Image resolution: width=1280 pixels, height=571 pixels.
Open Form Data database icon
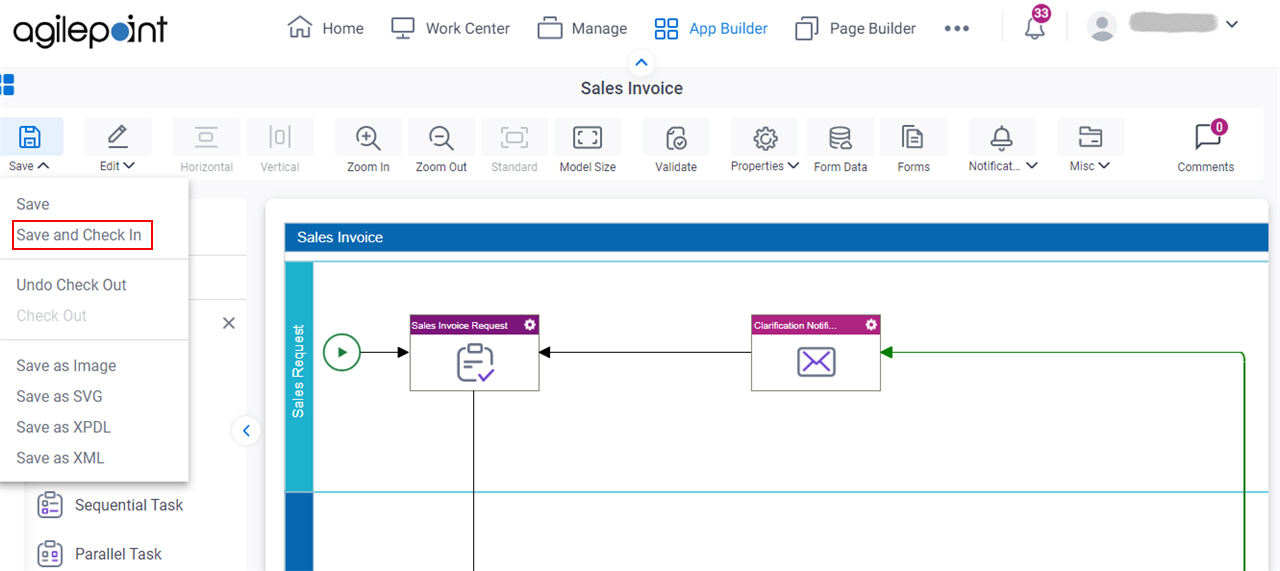pos(840,137)
